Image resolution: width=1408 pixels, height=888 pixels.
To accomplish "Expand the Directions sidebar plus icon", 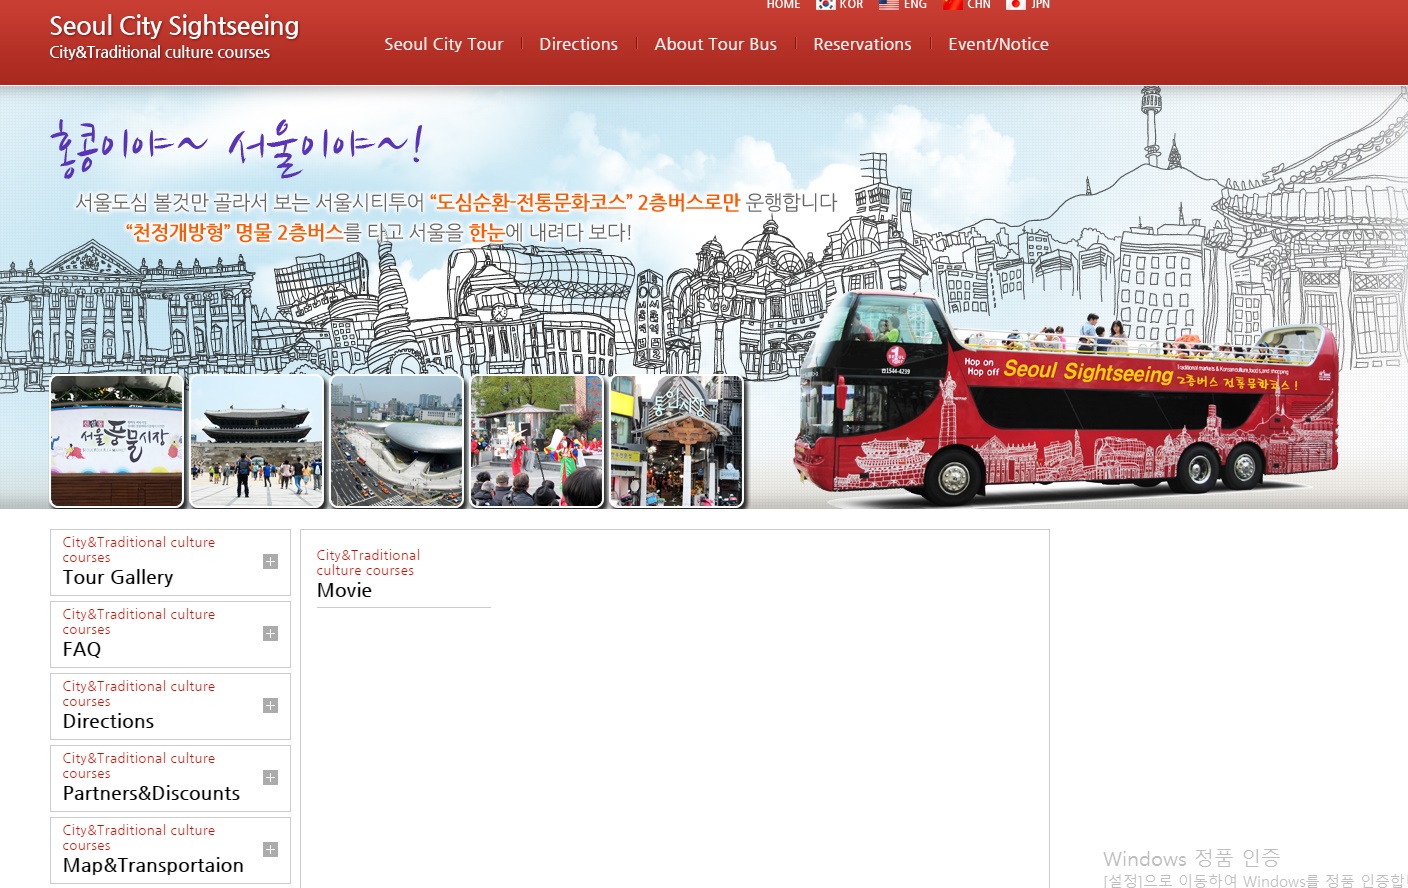I will coord(270,706).
